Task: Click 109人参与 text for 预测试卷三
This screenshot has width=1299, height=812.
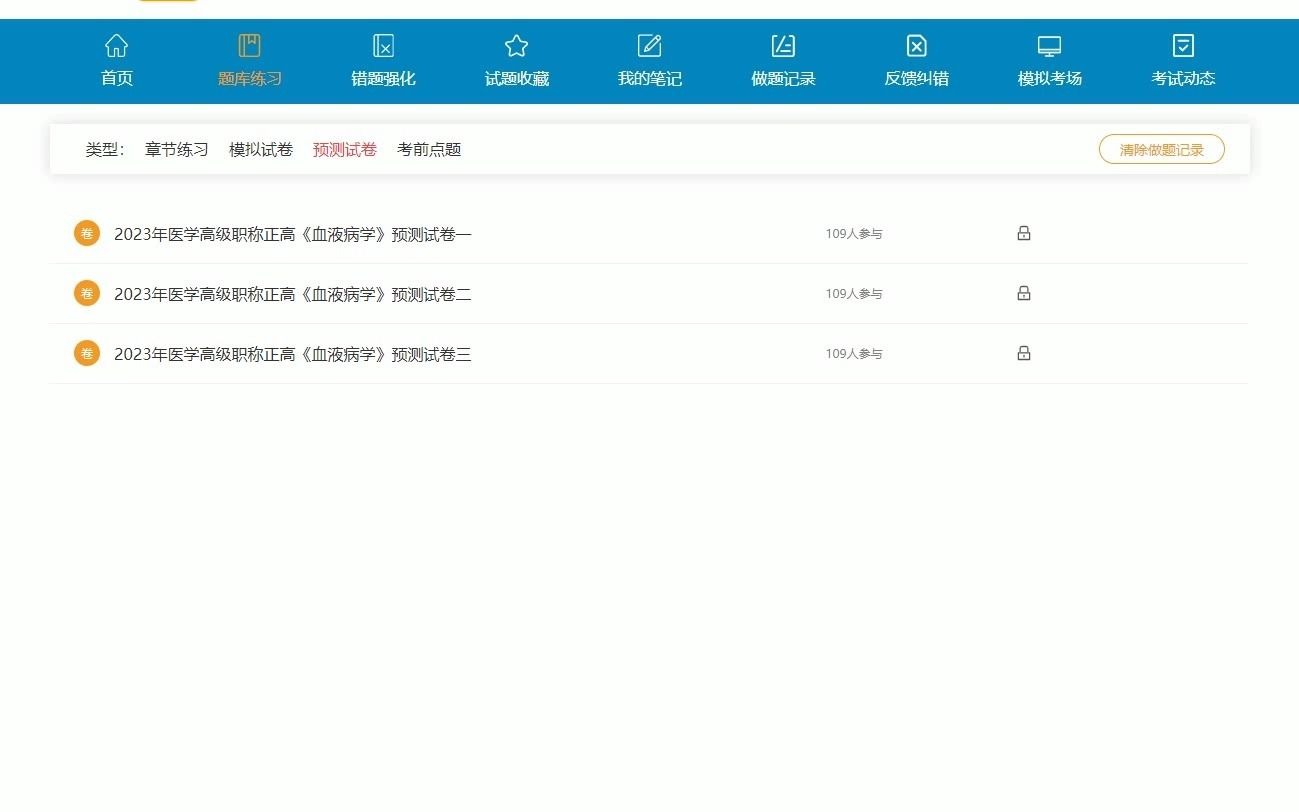Action: point(854,354)
